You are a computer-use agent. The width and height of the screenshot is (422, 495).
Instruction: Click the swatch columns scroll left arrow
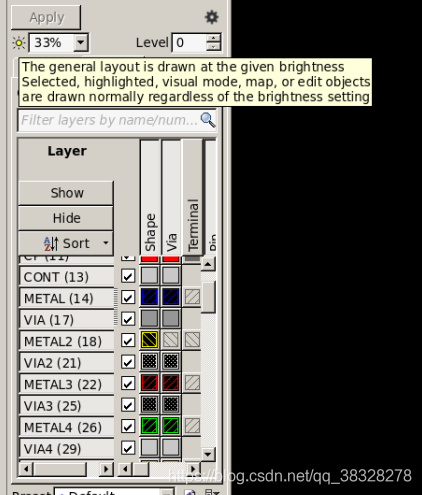[x=125, y=469]
